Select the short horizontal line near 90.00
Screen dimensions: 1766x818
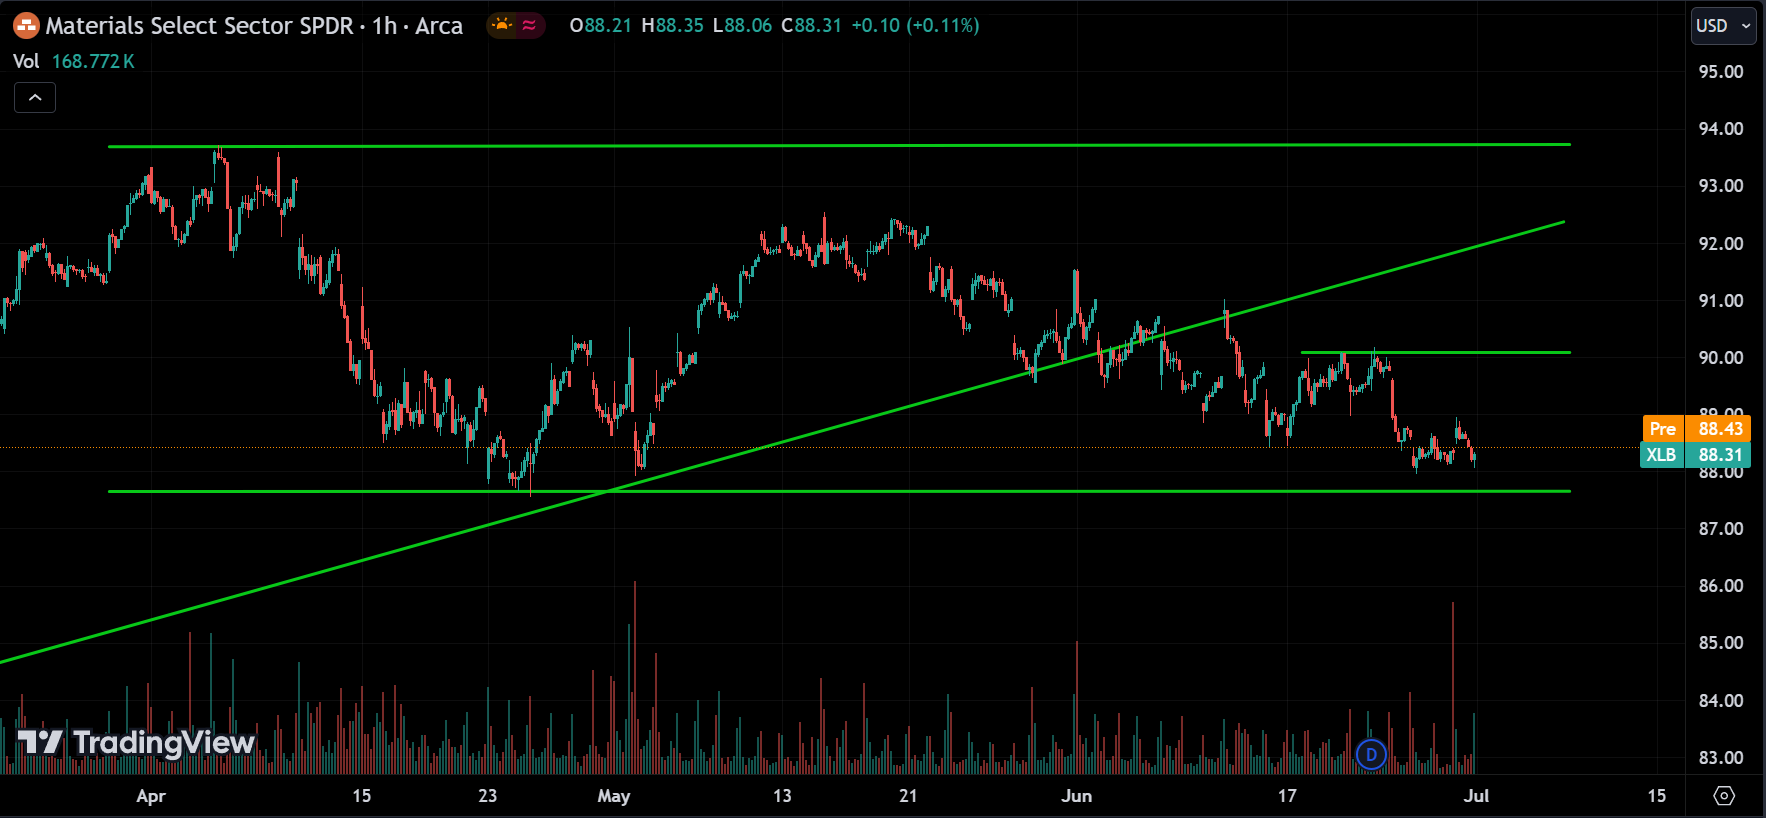tap(1436, 352)
